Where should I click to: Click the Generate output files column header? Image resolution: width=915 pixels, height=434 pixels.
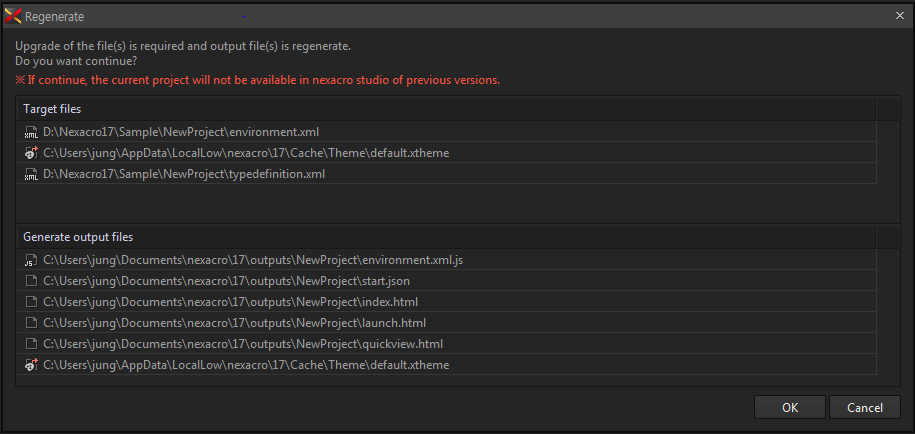pyautogui.click(x=446, y=237)
